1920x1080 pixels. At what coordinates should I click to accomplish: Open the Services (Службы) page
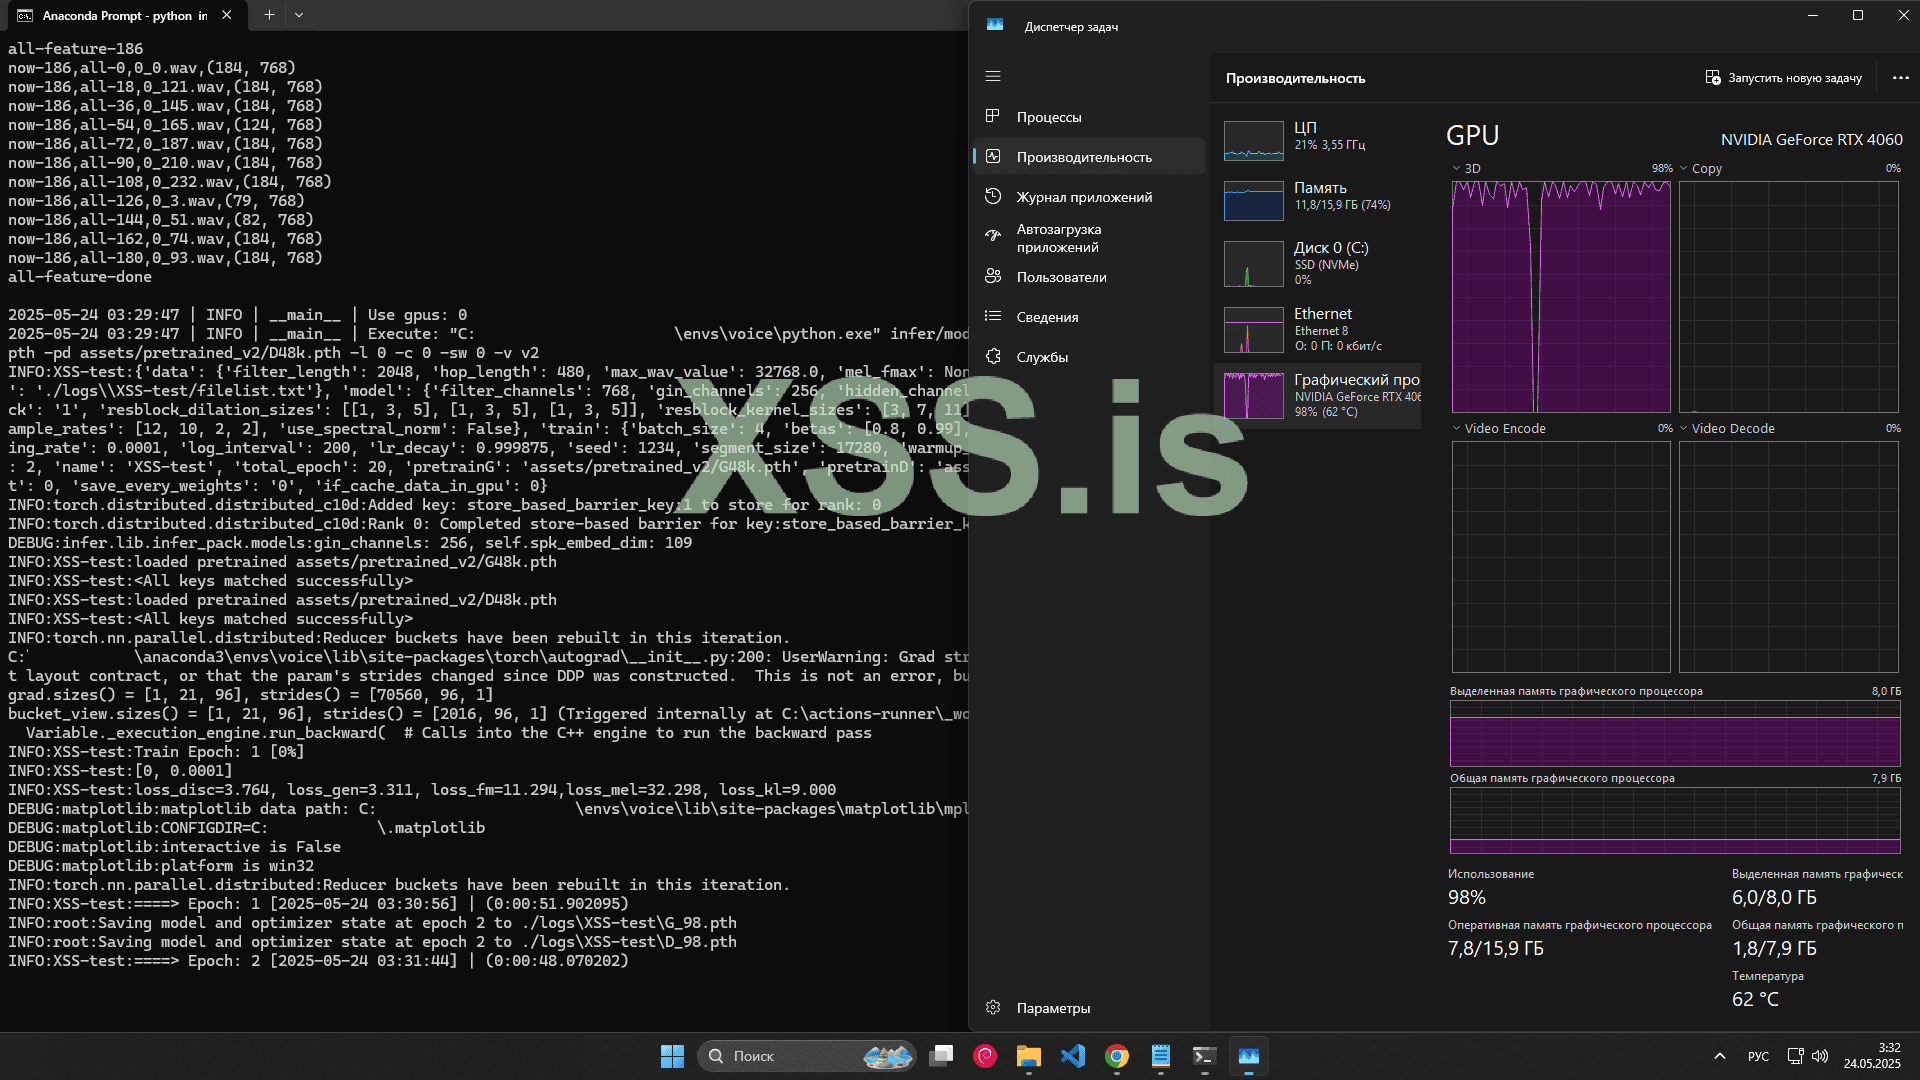click(1042, 357)
